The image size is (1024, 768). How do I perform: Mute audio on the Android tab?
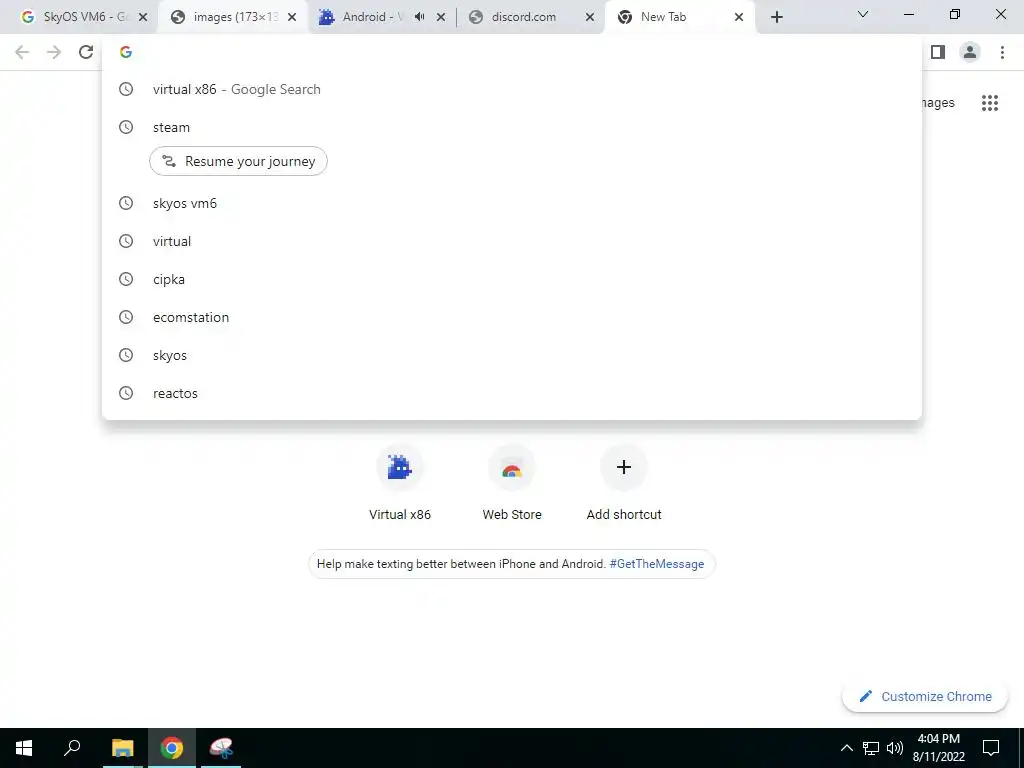419,17
